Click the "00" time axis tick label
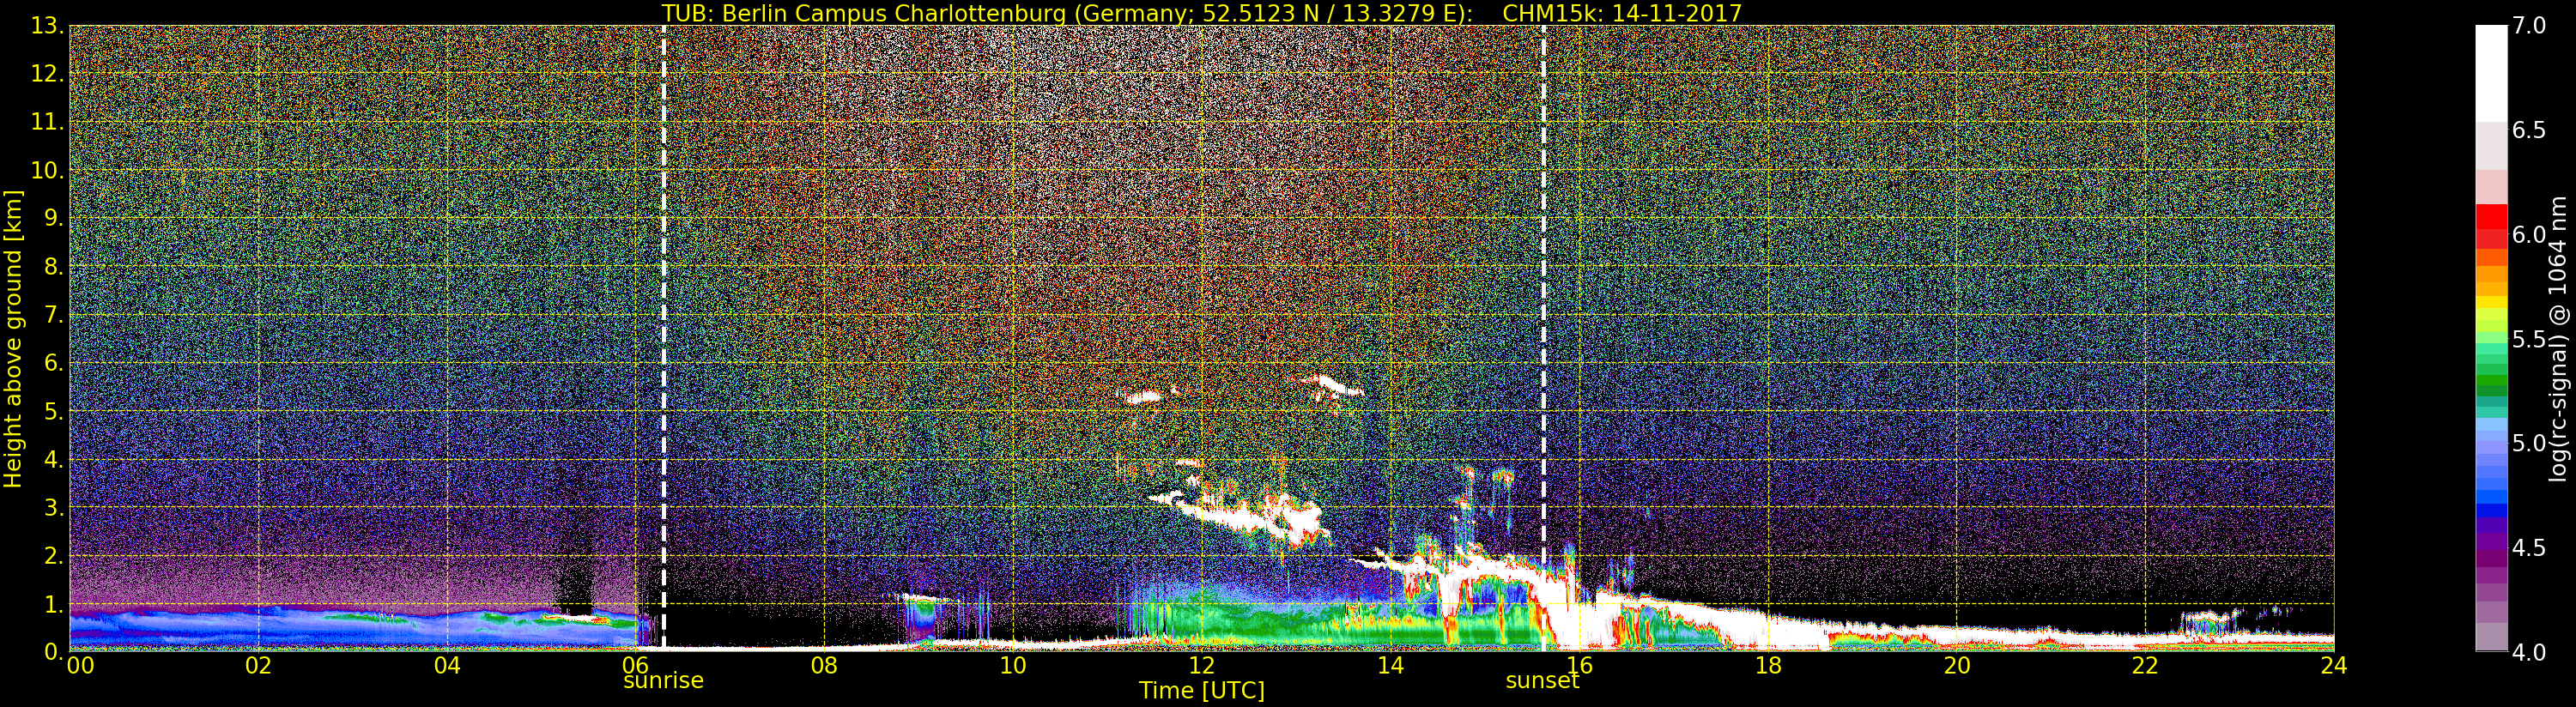2576x707 pixels. 80,666
